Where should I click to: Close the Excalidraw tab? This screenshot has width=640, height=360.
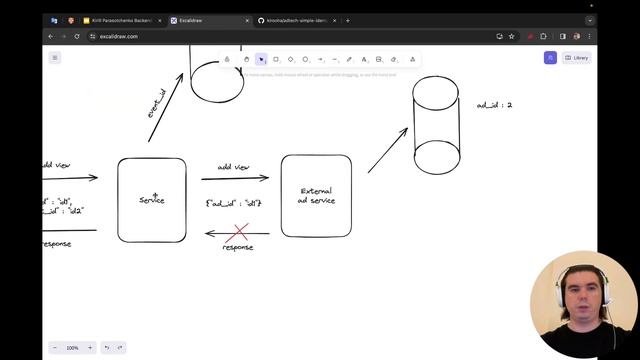point(247,20)
